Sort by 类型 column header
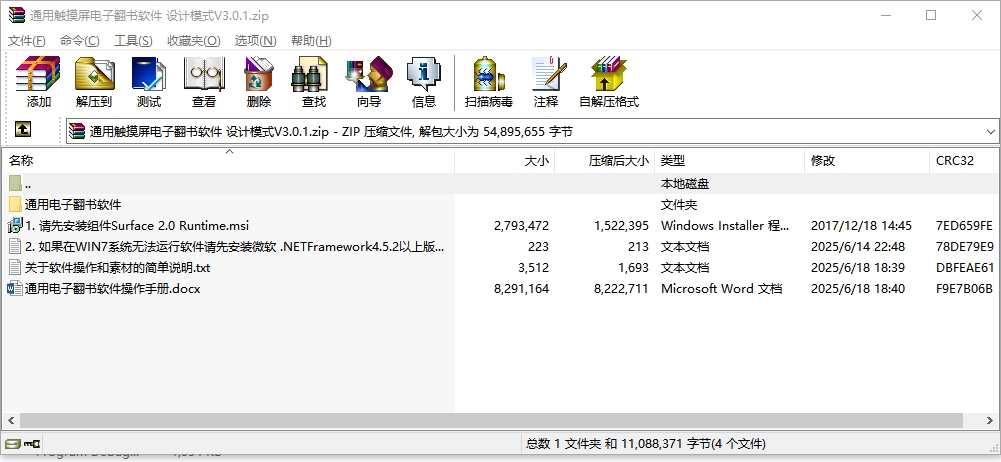This screenshot has height=462, width=1001. (x=730, y=161)
